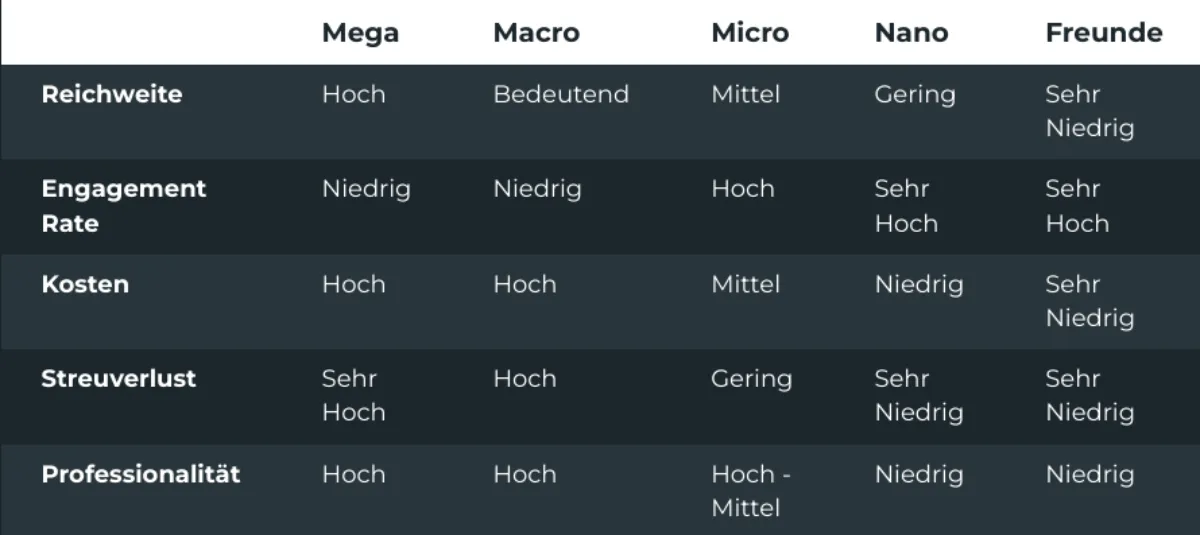1200x535 pixels.
Task: Click Mega's Streuverlust cell Sehr Hoch
Action: 353,395
